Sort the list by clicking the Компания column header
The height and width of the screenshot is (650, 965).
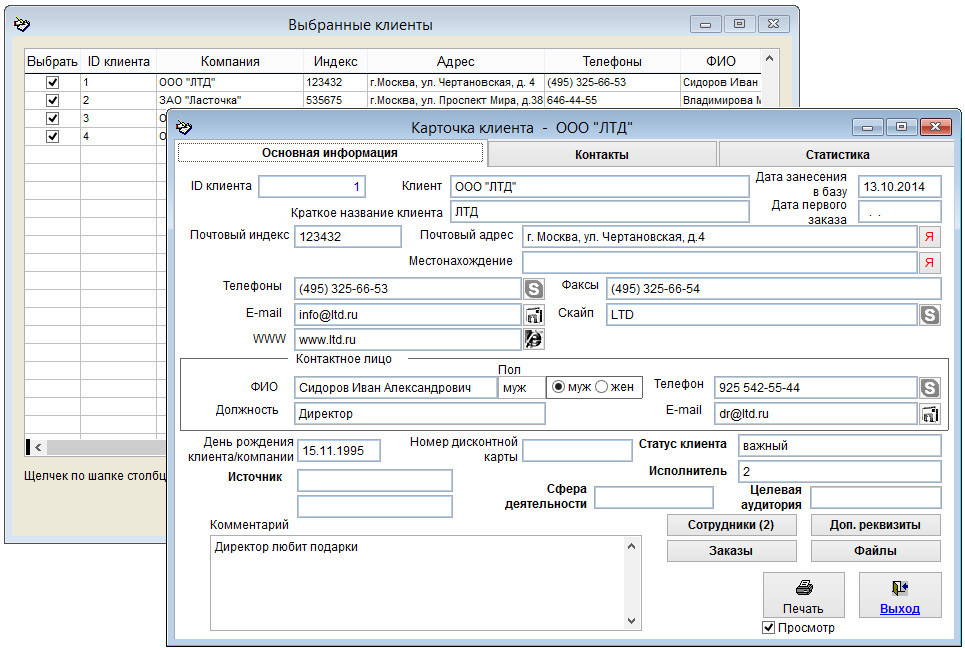(x=230, y=62)
